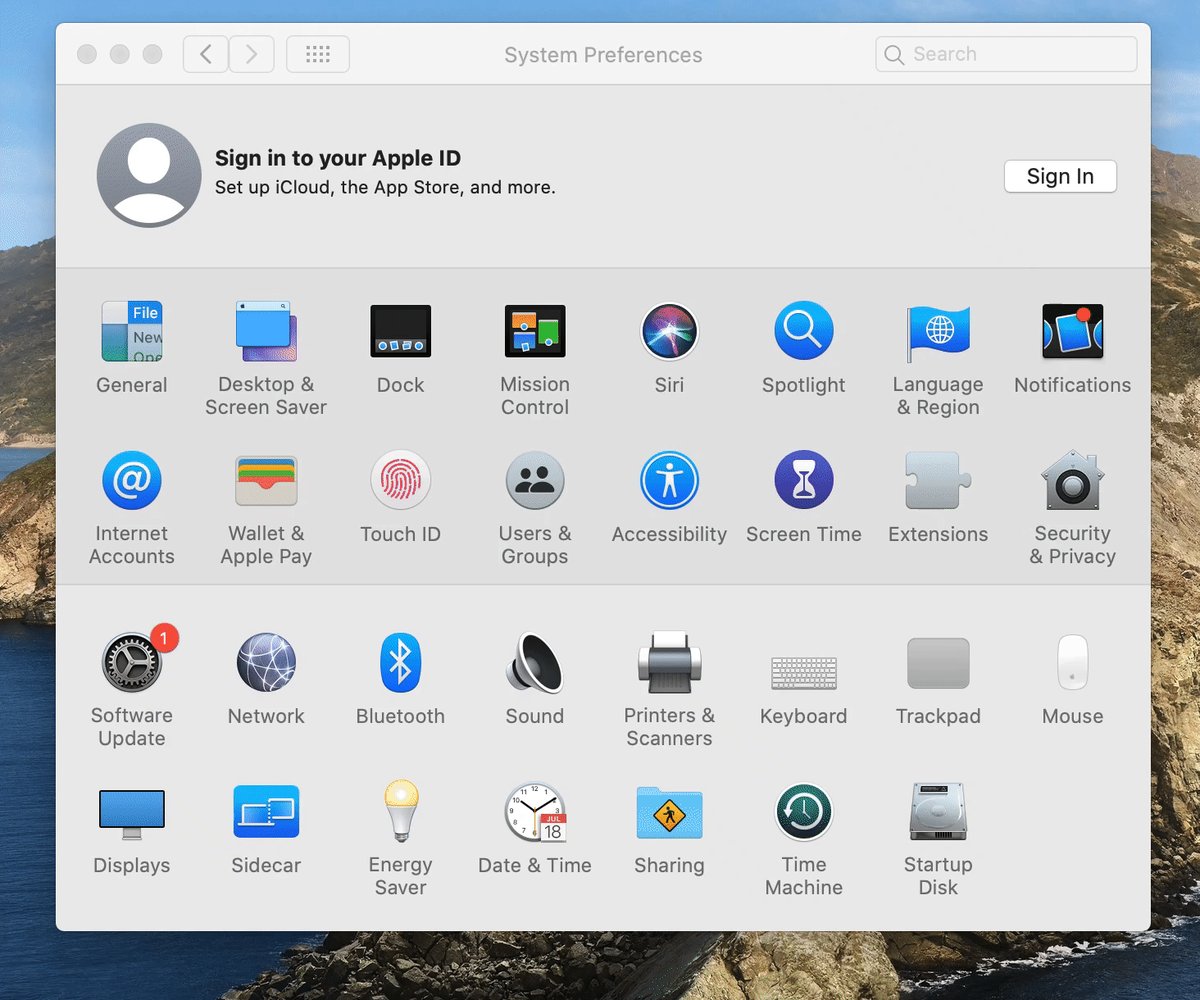This screenshot has height=1000, width=1200.
Task: Click 'Sign in to your Apple ID' heading
Action: (338, 158)
